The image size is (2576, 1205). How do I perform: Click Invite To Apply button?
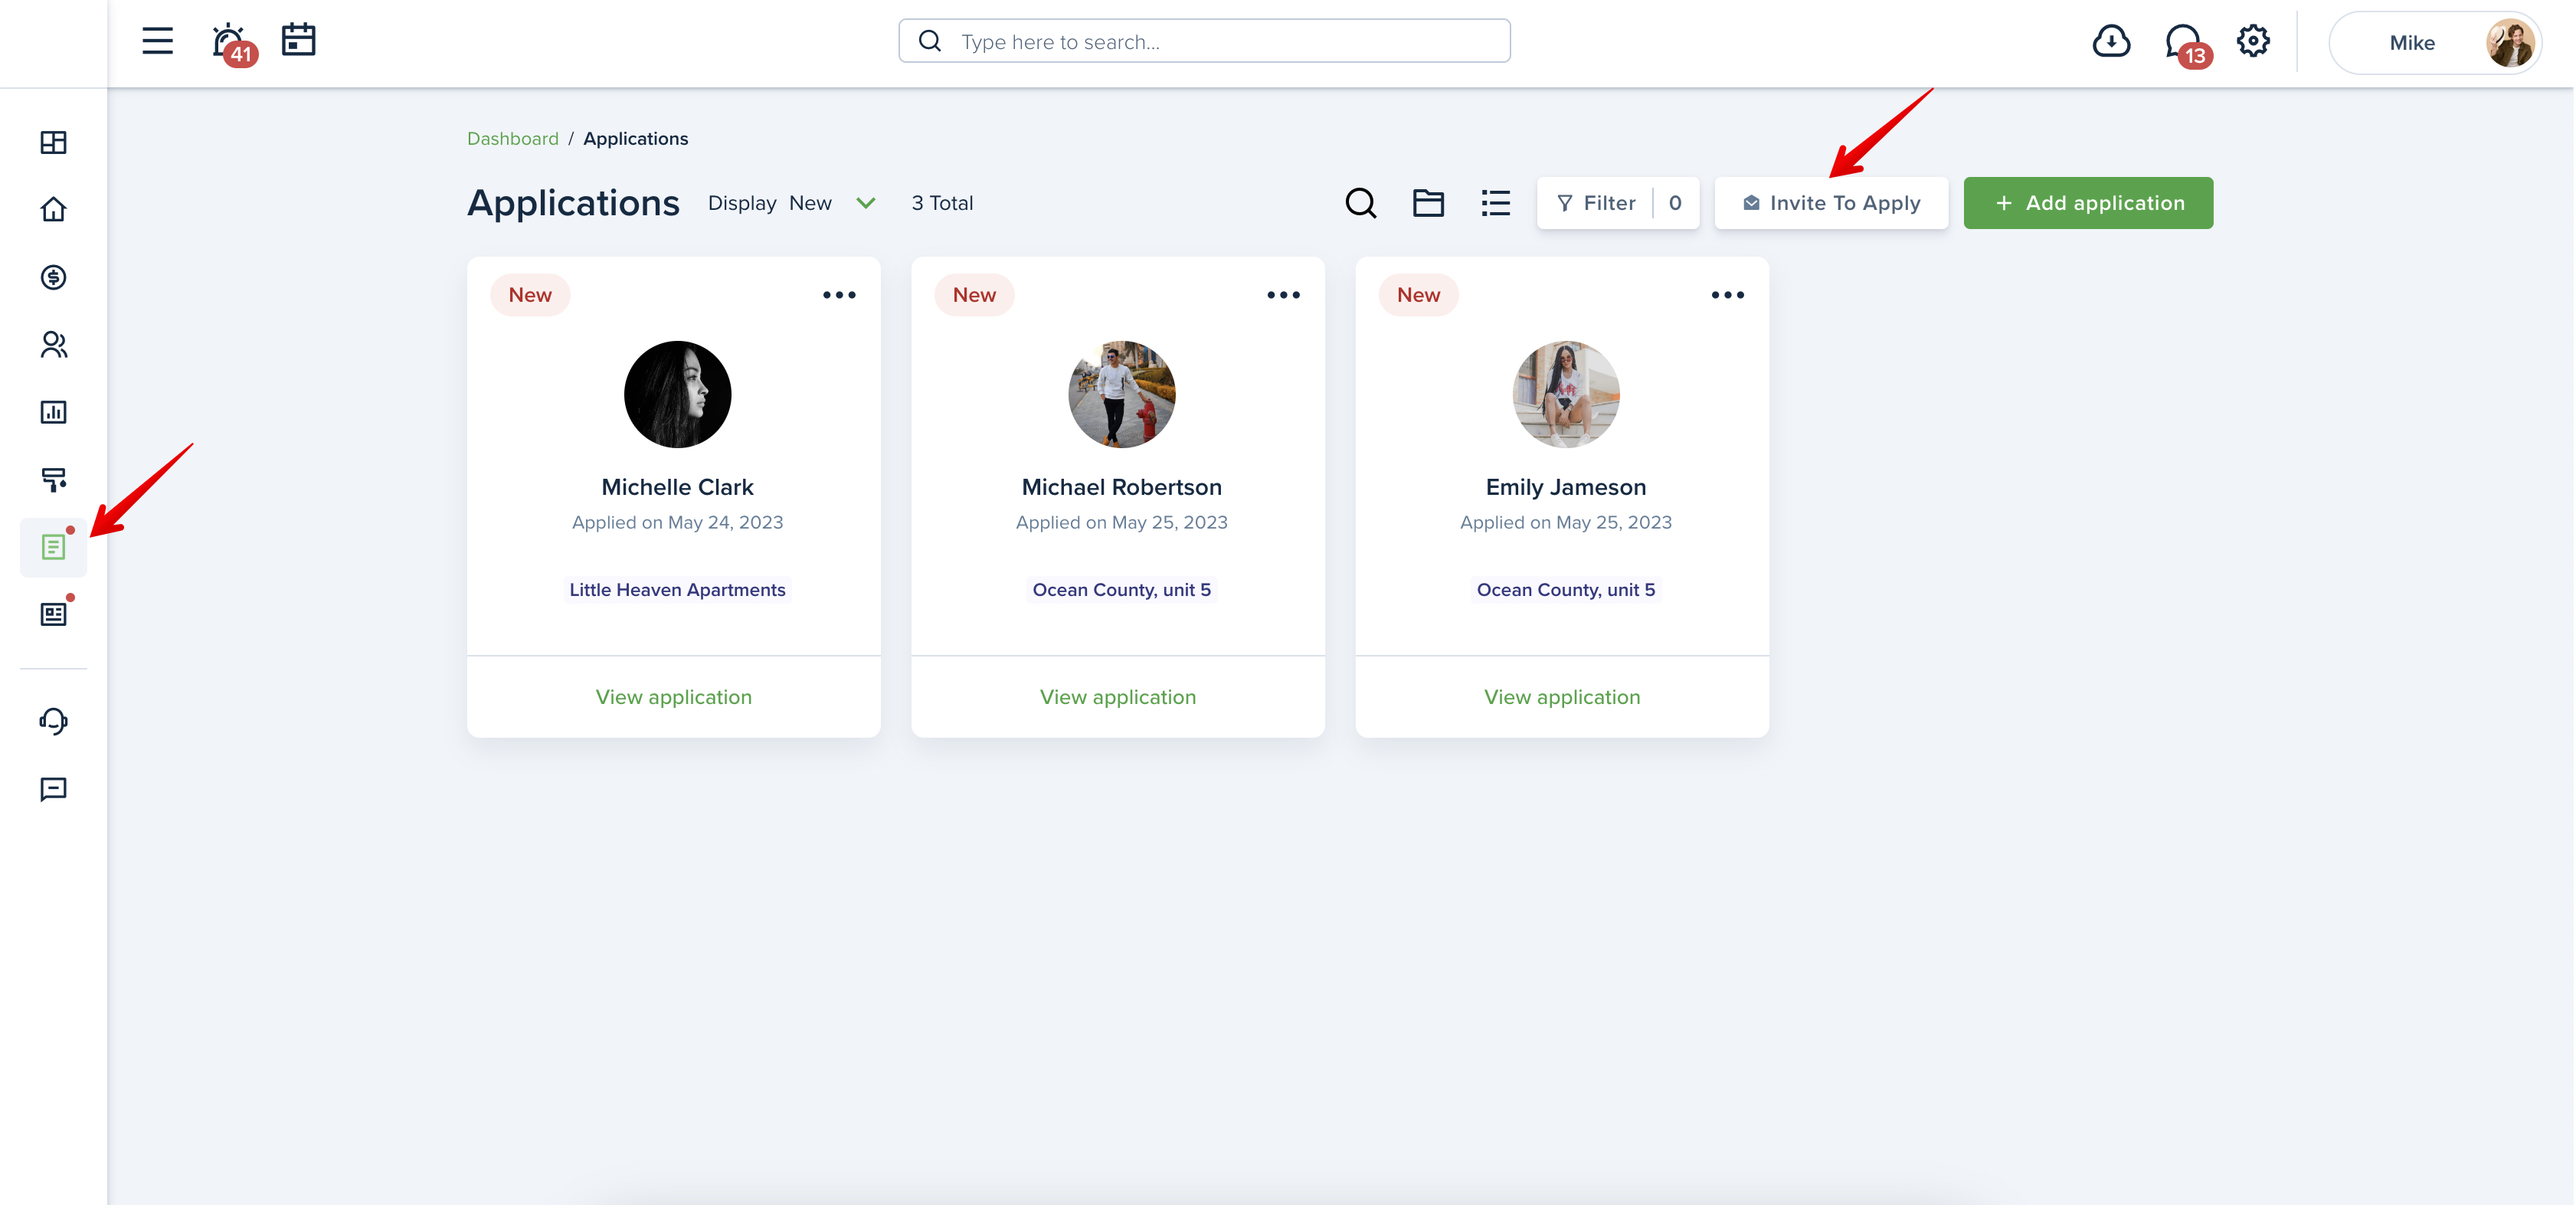(1831, 203)
